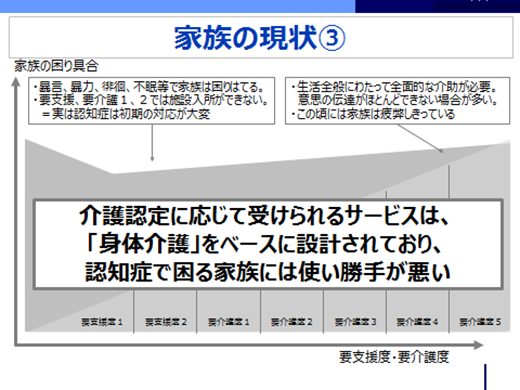The width and height of the screenshot is (520, 390).
Task: Click the horizontal axis right arrowhead
Action: (479, 345)
